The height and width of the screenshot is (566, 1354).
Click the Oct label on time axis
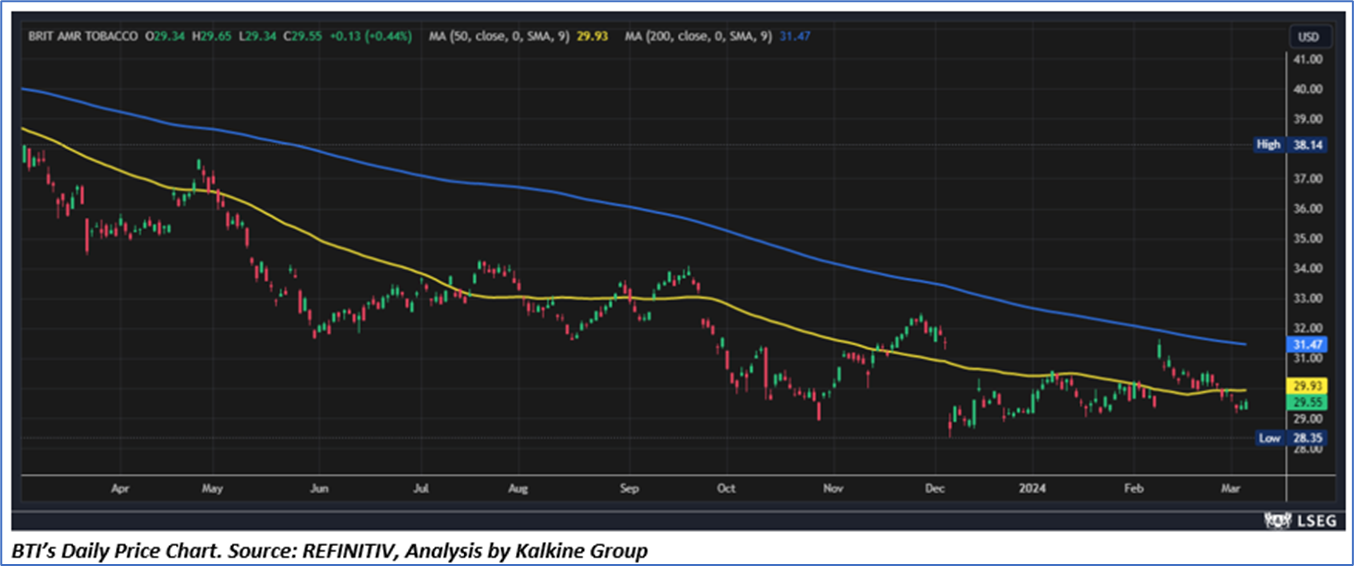click(x=726, y=489)
